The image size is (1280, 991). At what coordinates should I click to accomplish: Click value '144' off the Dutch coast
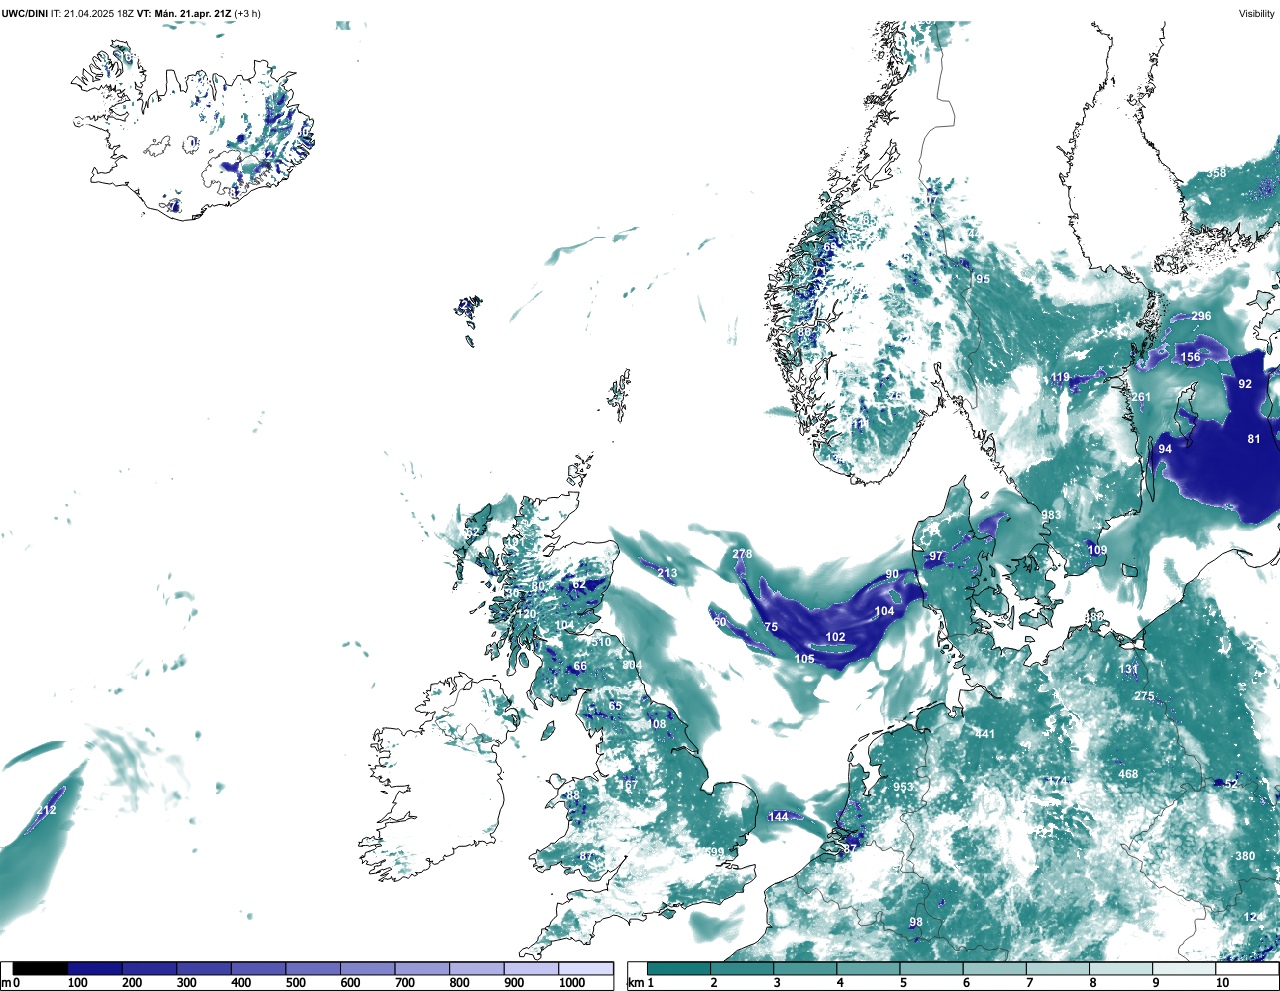778,817
